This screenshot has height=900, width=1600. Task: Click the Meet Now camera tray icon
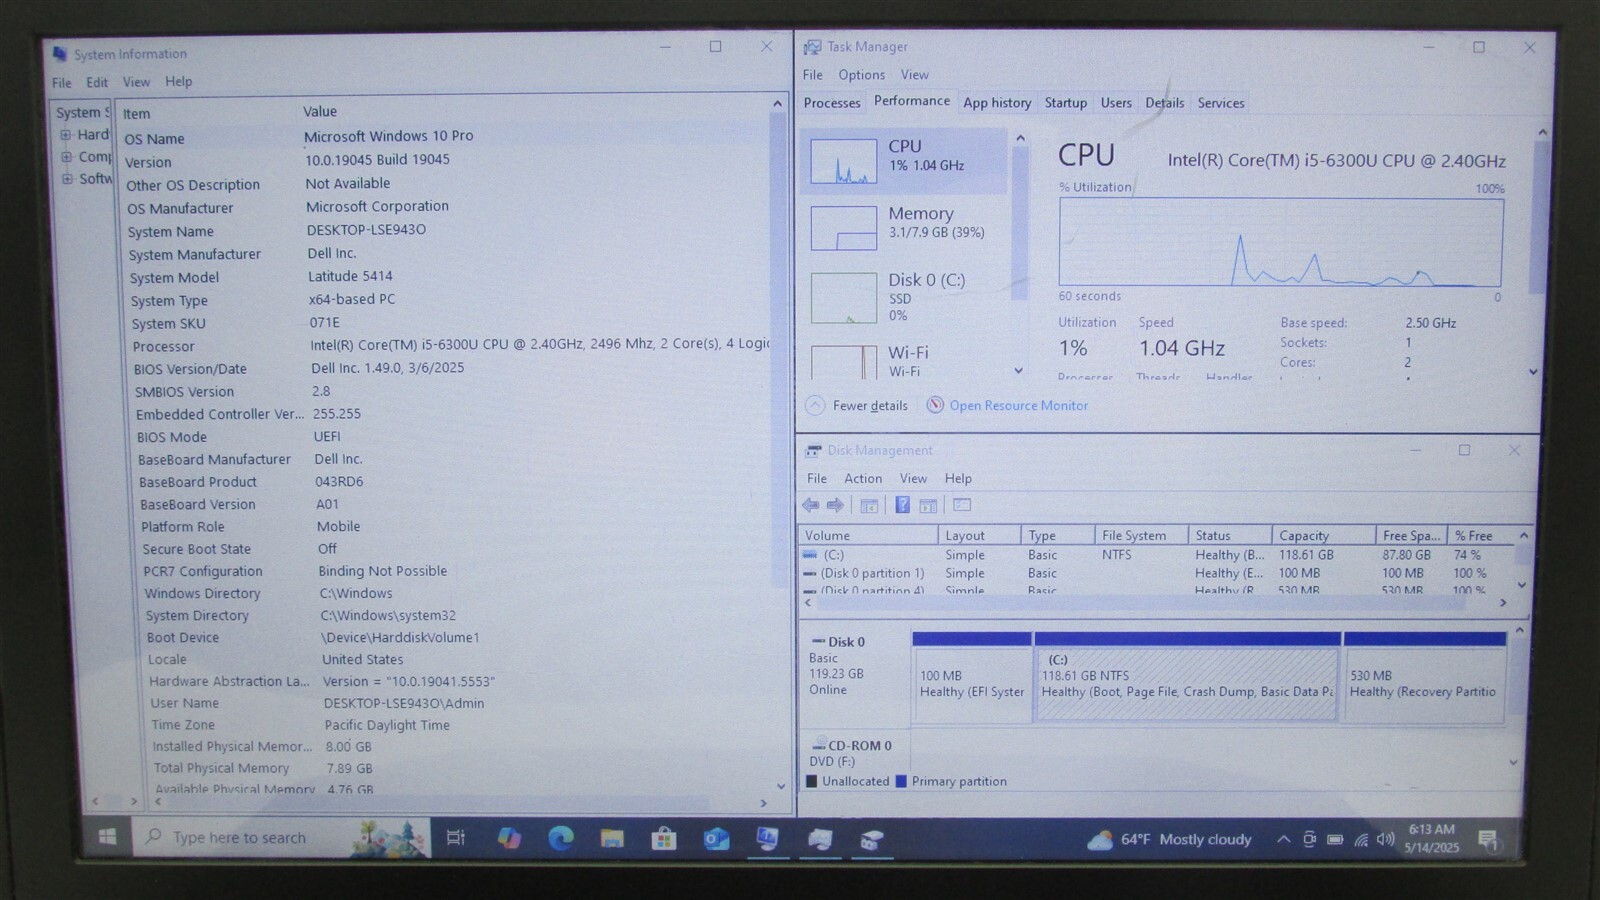pos(1309,839)
